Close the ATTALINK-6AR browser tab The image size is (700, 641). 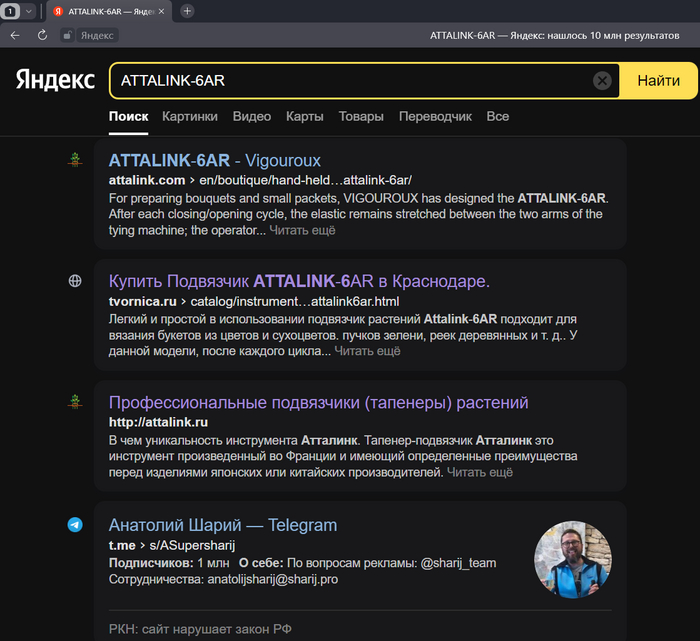tap(162, 12)
